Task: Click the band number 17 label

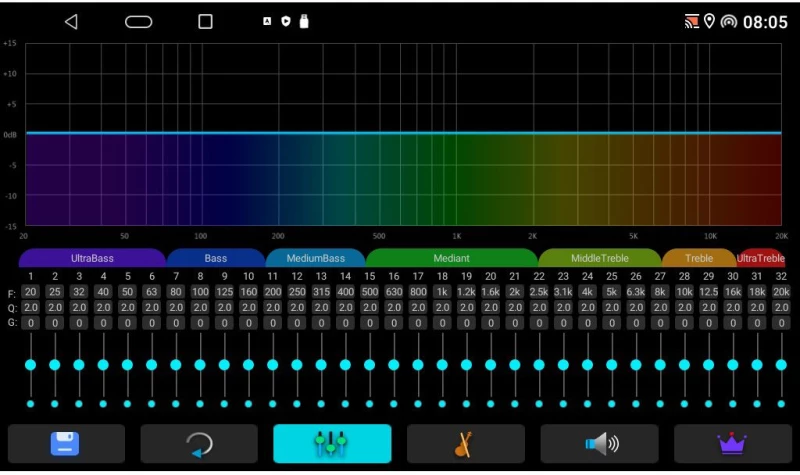Action: click(x=418, y=277)
